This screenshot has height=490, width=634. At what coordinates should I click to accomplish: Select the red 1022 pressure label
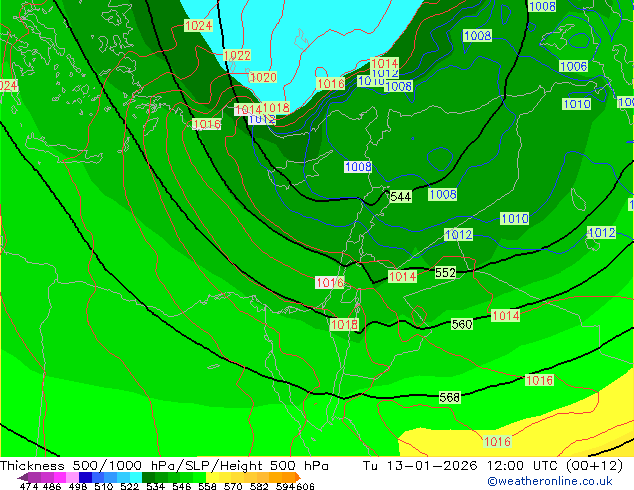pyautogui.click(x=237, y=55)
